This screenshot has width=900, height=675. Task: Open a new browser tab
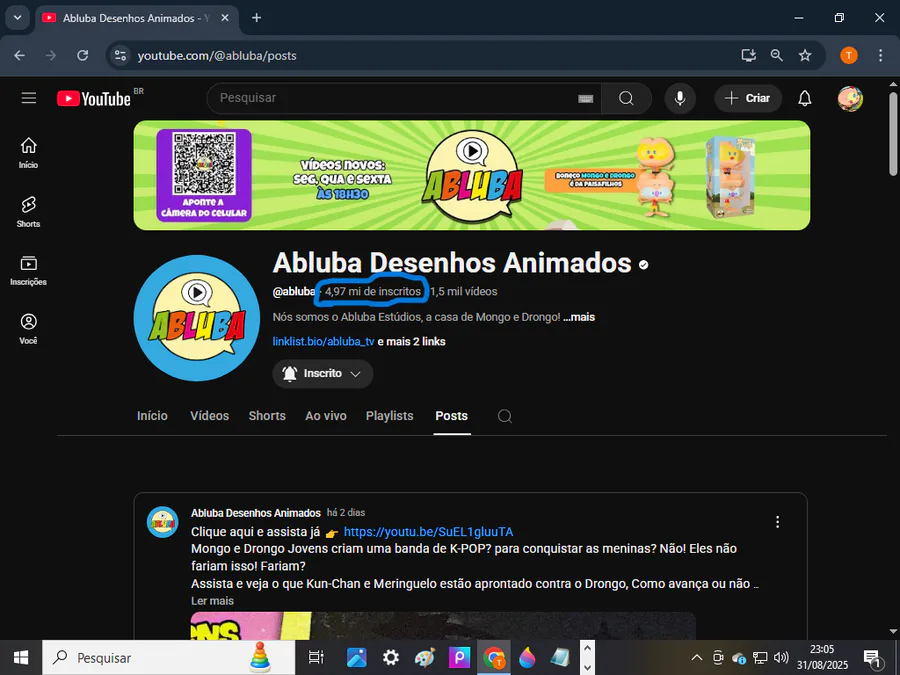coord(257,18)
